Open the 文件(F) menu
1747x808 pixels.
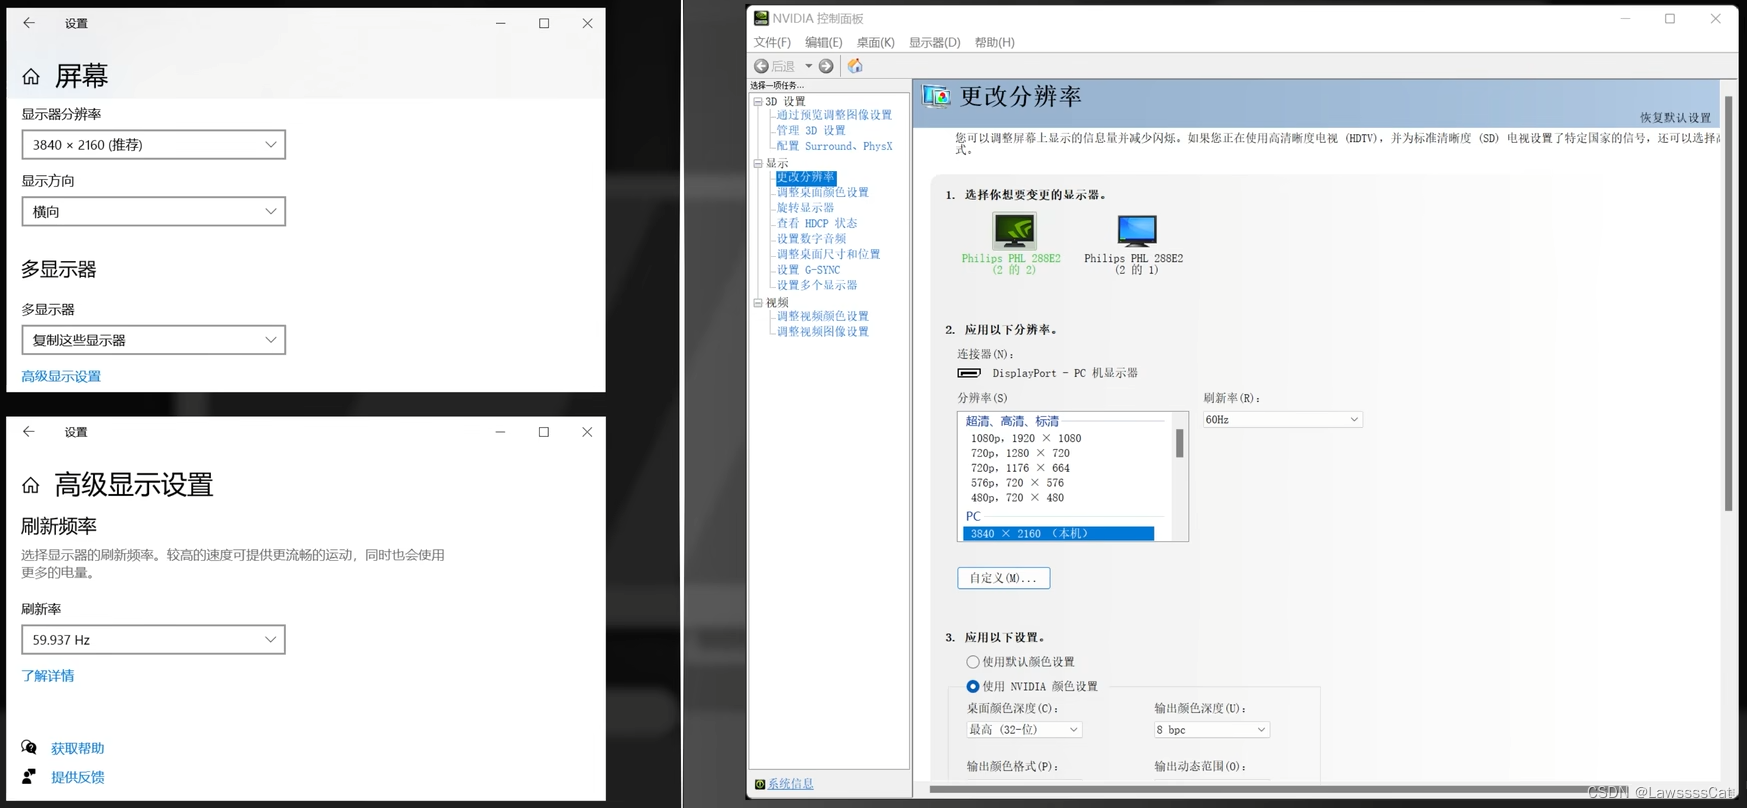coord(772,42)
